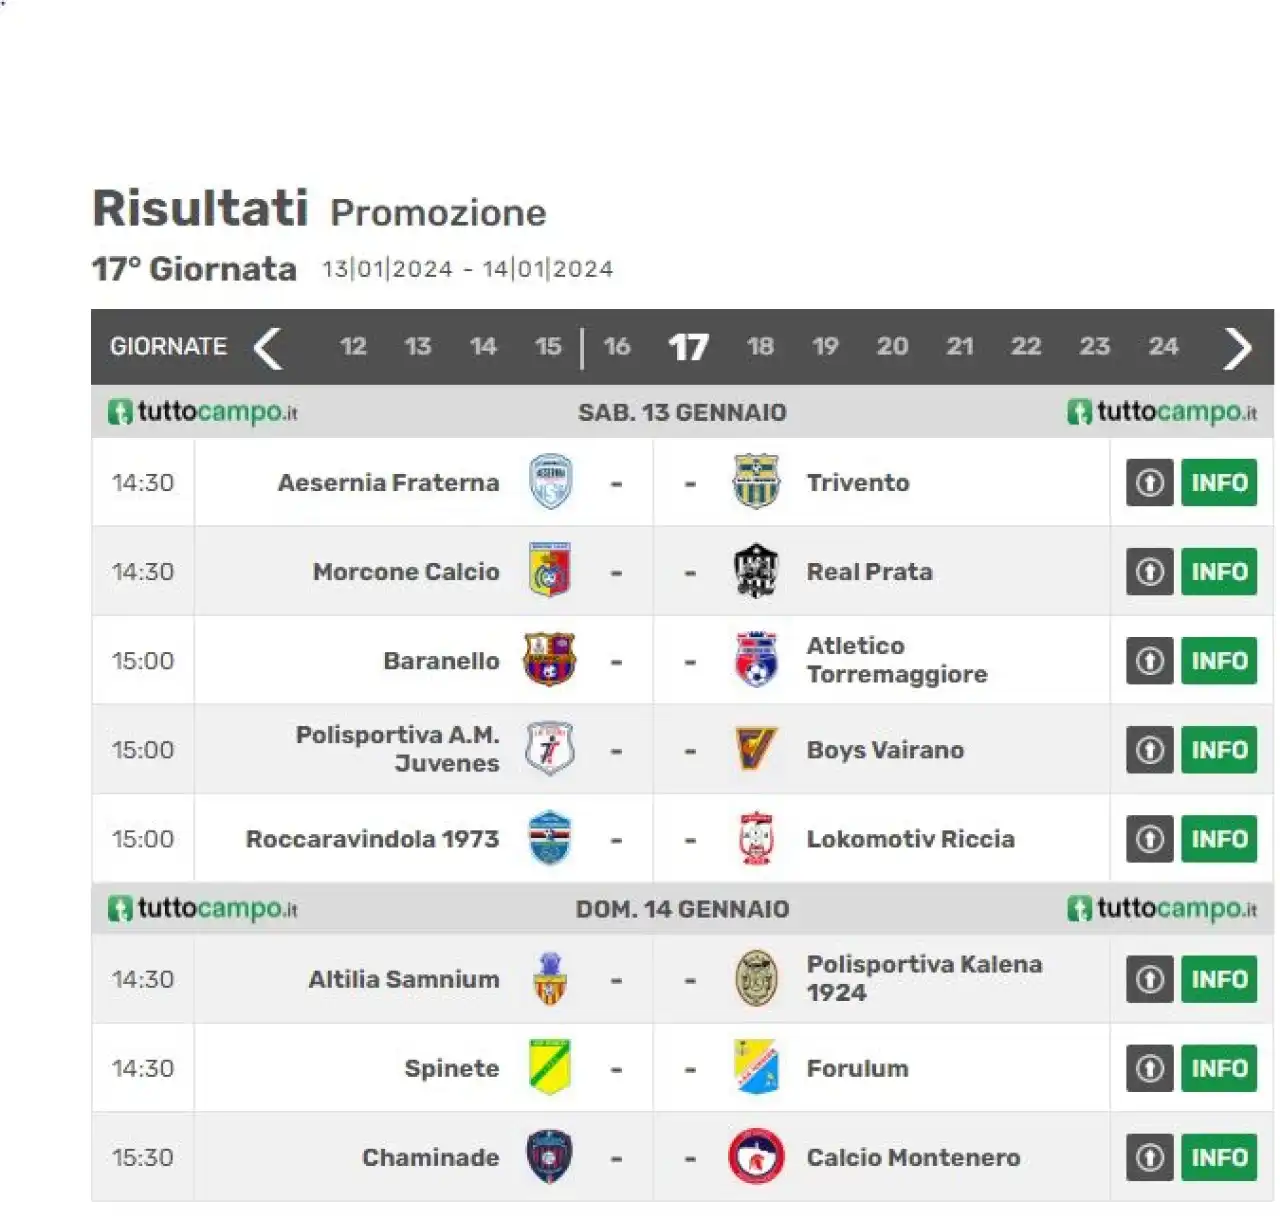Open the Morcone Calcio club logo
This screenshot has width=1280, height=1219.
(x=550, y=571)
